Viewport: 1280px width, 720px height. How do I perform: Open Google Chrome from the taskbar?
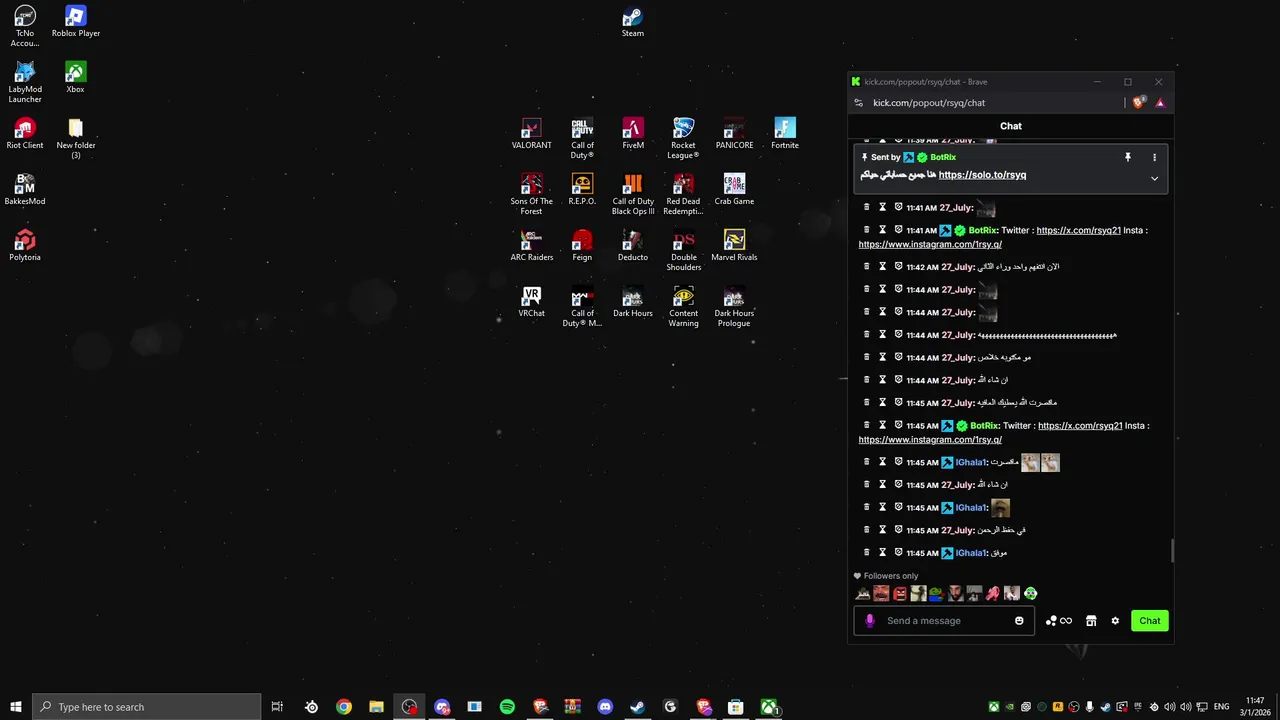click(344, 707)
